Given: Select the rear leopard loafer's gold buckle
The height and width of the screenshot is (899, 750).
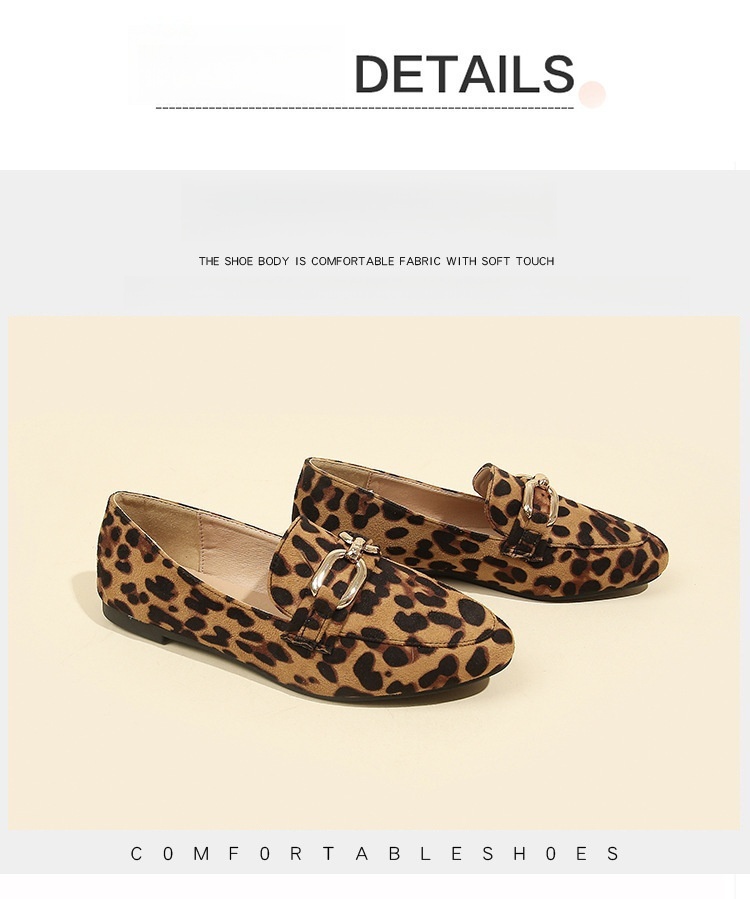Looking at the screenshot, I should click(x=539, y=498).
